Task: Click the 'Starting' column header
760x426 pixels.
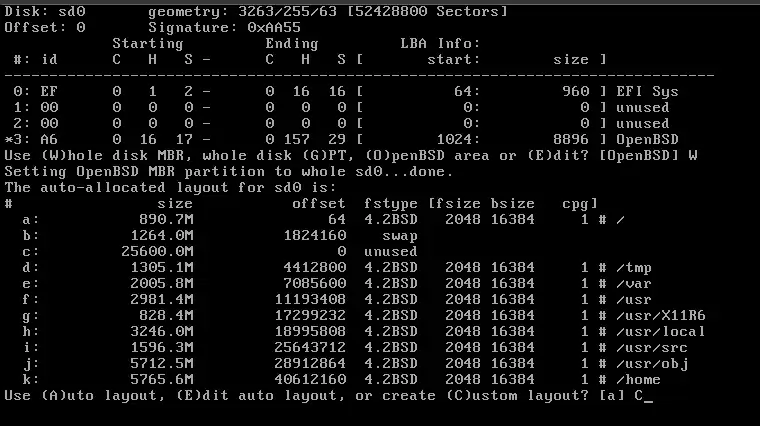Action: coord(148,43)
